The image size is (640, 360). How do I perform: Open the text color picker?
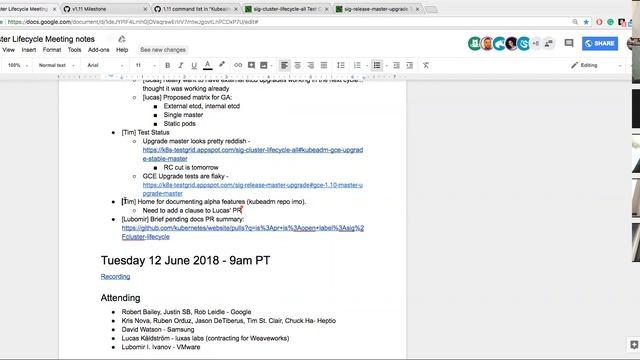pyautogui.click(x=207, y=65)
